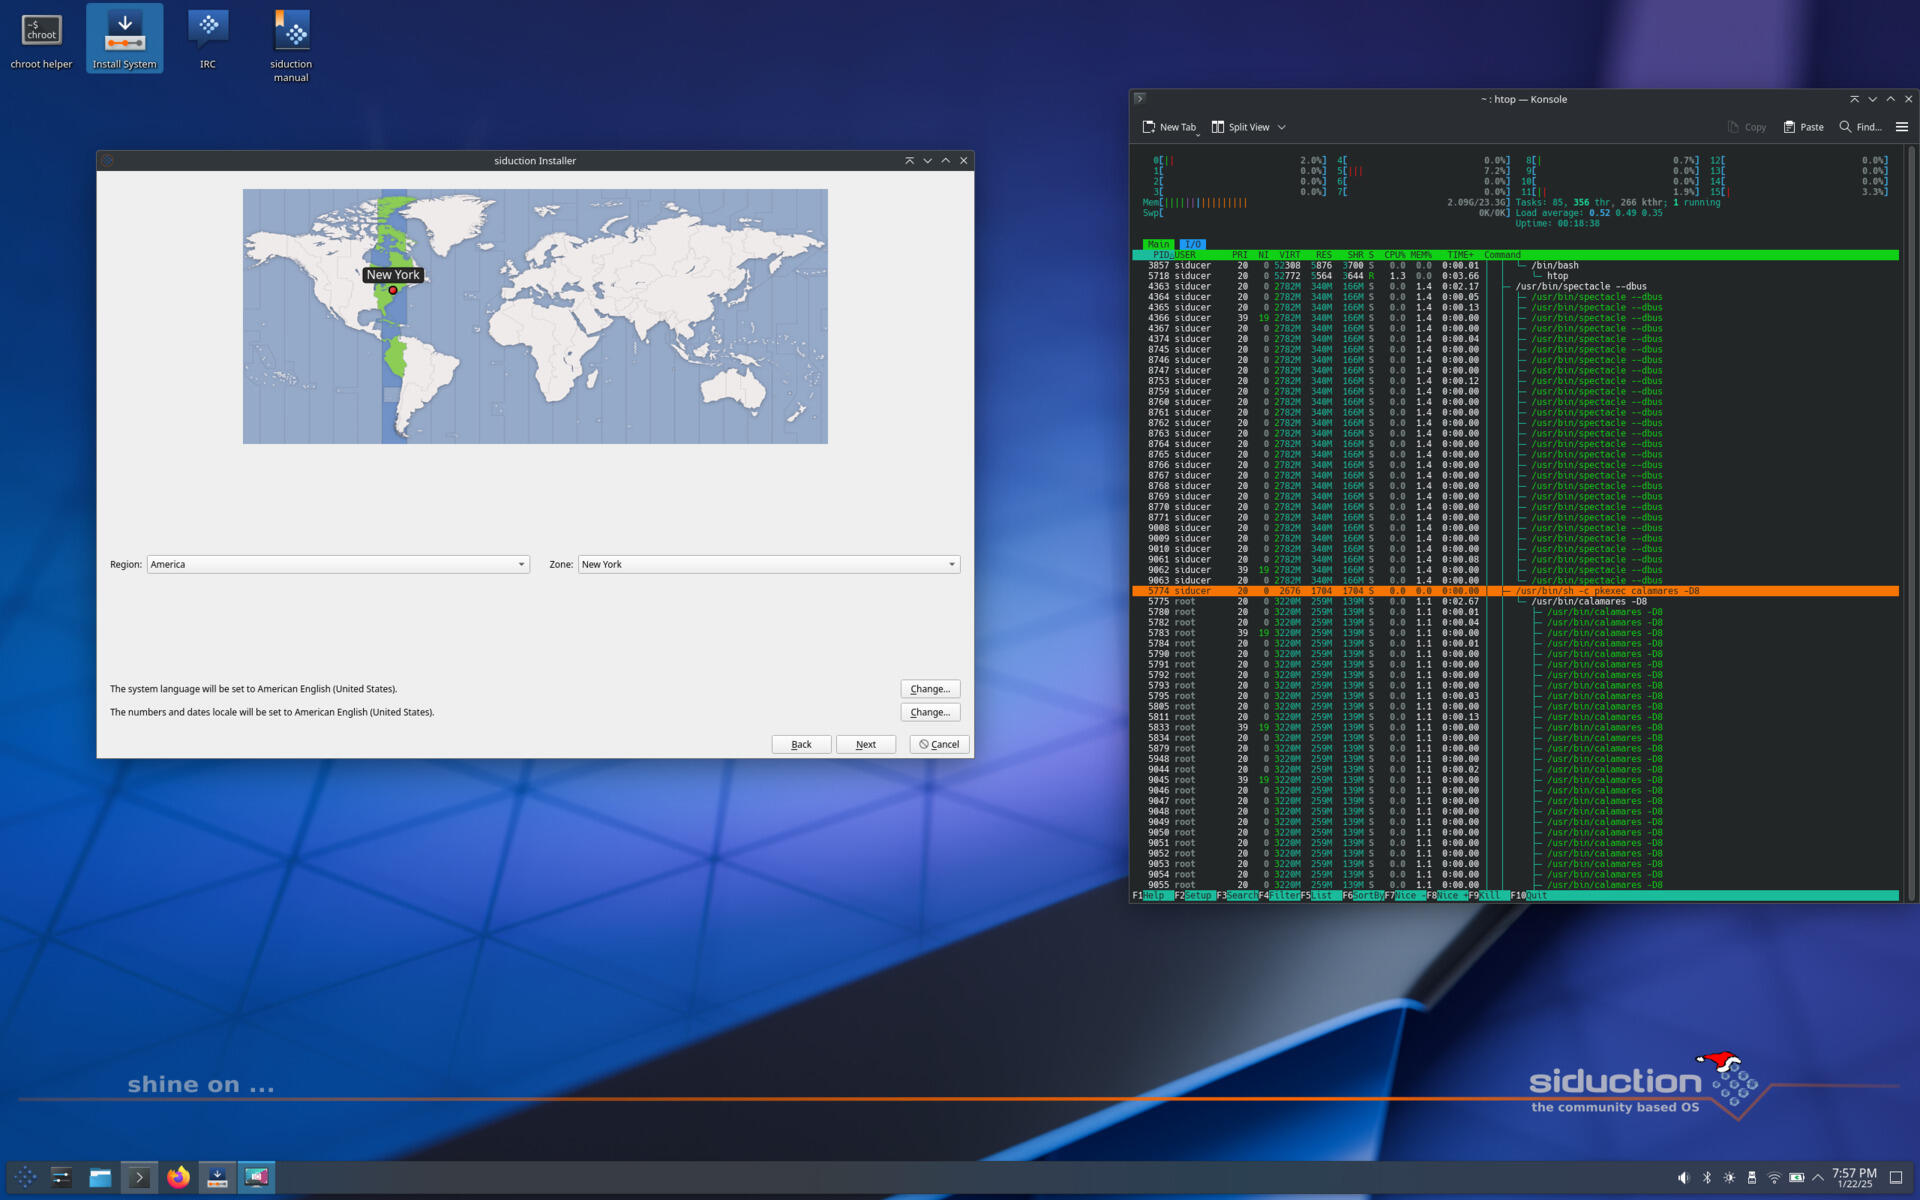Open the application launcher in the taskbar
Screen dimensions: 1920x1200
(26, 1177)
